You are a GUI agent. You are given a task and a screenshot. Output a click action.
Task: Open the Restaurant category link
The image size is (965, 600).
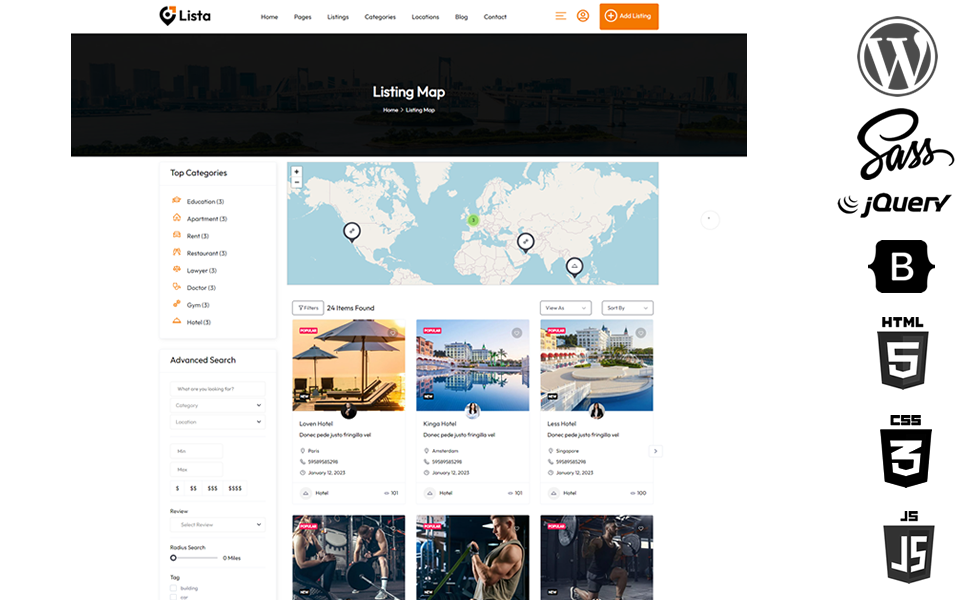(204, 253)
